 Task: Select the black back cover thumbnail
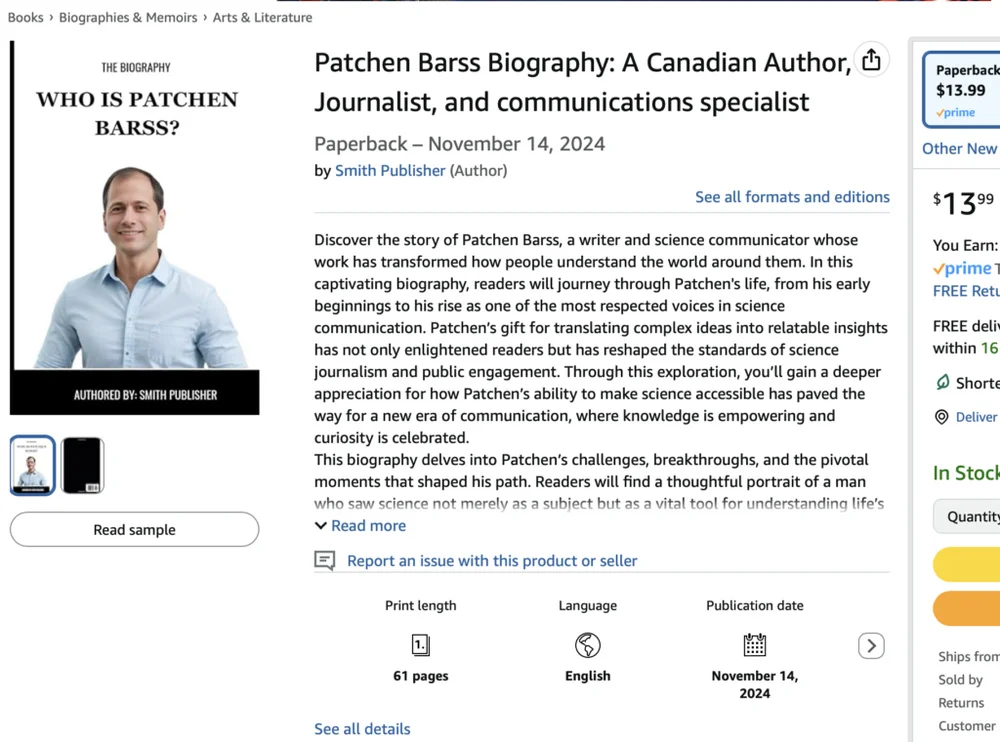(x=82, y=465)
